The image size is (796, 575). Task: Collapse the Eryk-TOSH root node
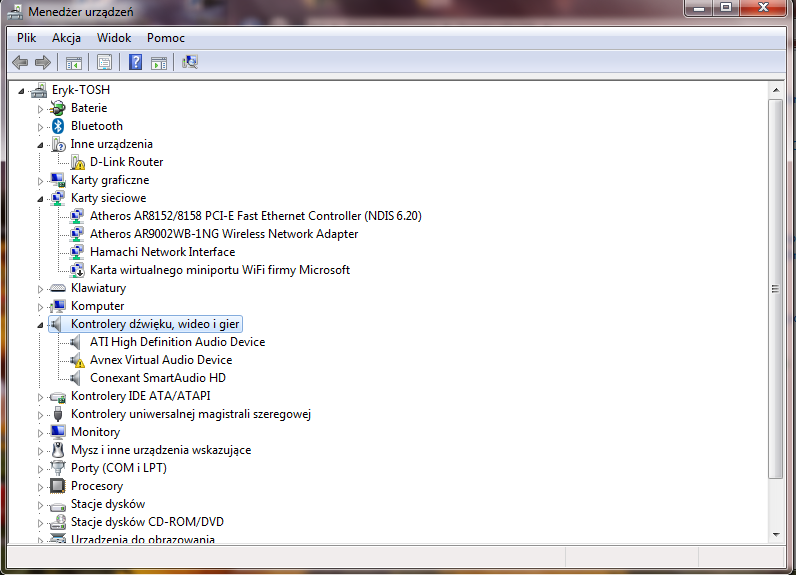pyautogui.click(x=21, y=91)
